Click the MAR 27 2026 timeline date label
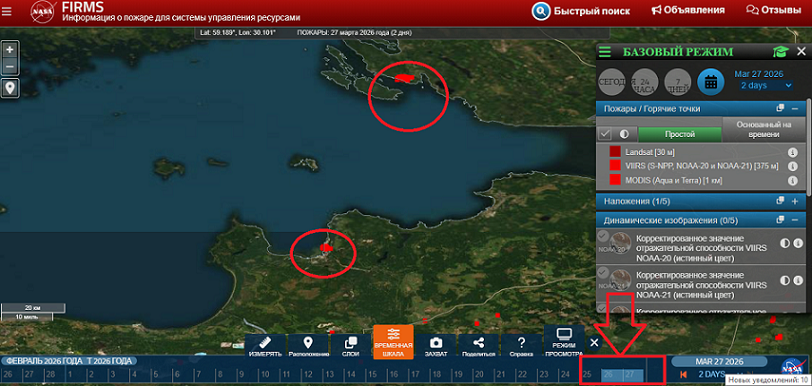Viewport: 812px width, 386px height. (x=719, y=361)
